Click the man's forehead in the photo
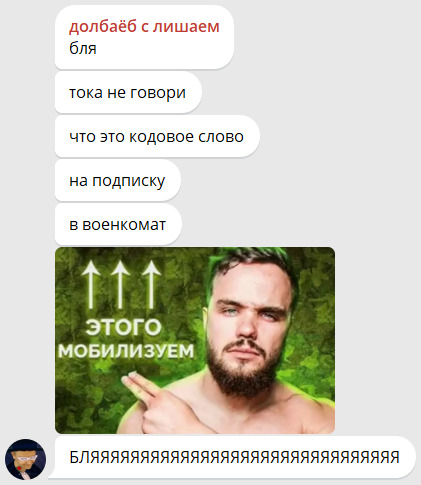 tap(253, 283)
